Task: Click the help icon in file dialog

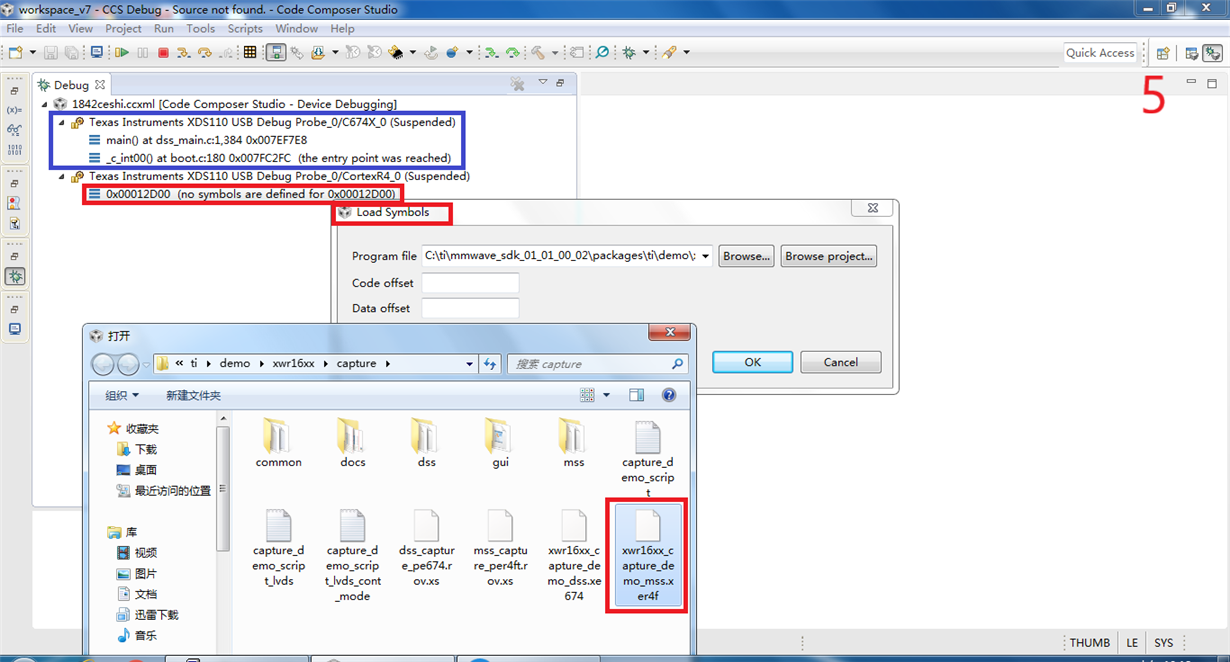Action: (x=668, y=395)
